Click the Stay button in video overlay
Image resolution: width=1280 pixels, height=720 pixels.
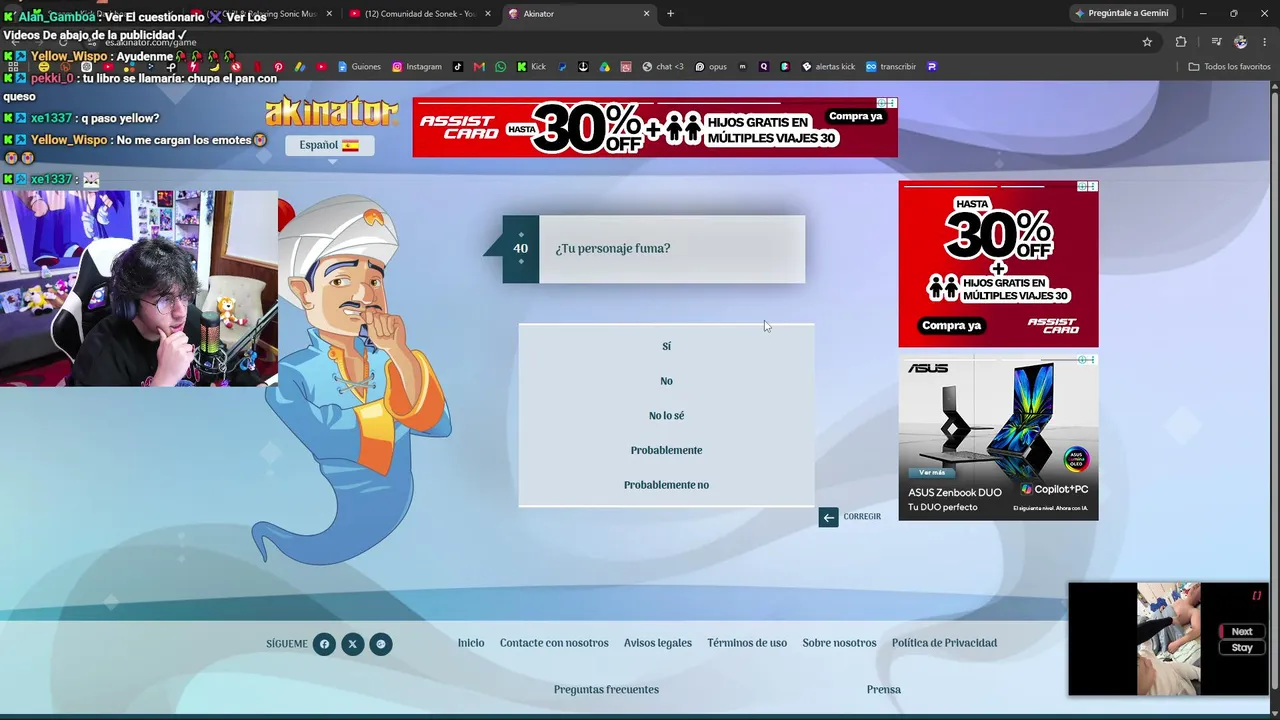(1242, 647)
